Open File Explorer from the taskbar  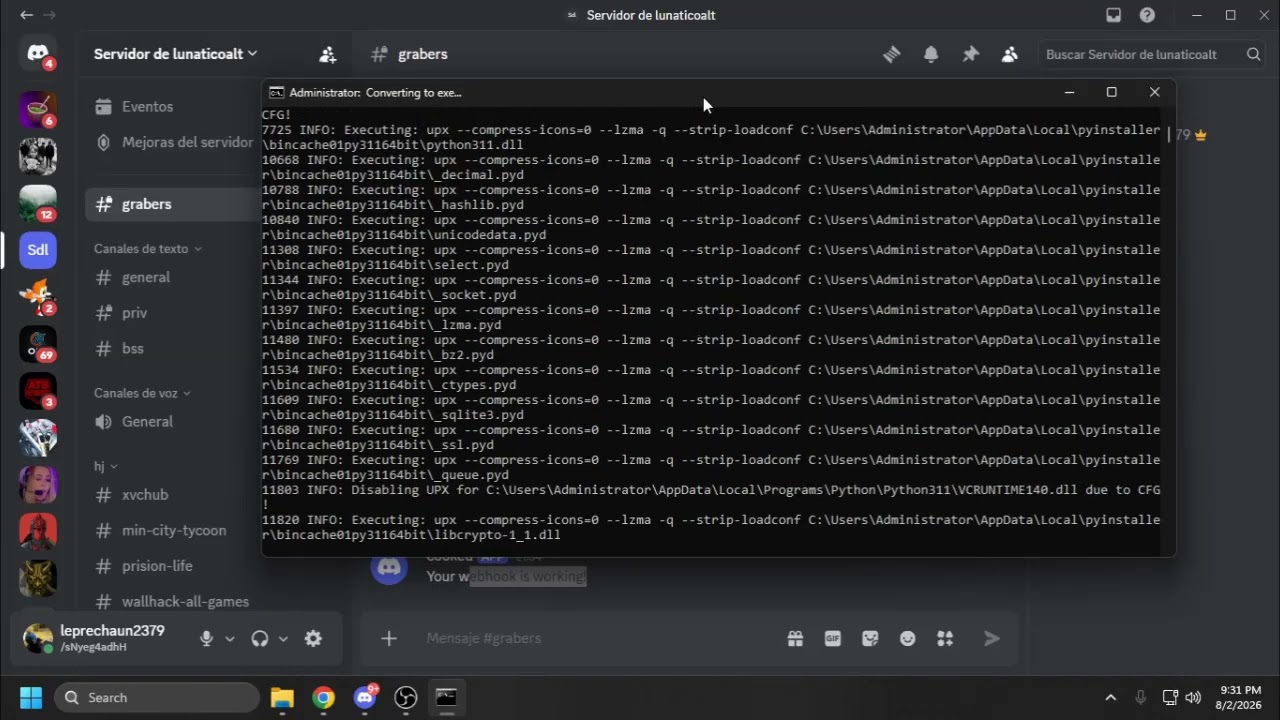(x=282, y=697)
